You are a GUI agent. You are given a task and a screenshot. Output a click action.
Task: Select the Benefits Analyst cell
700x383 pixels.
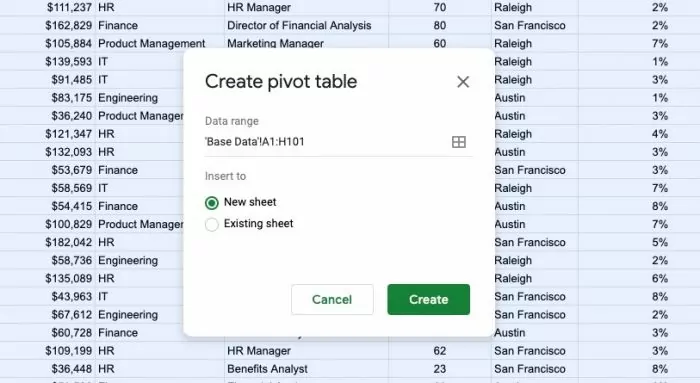point(306,369)
